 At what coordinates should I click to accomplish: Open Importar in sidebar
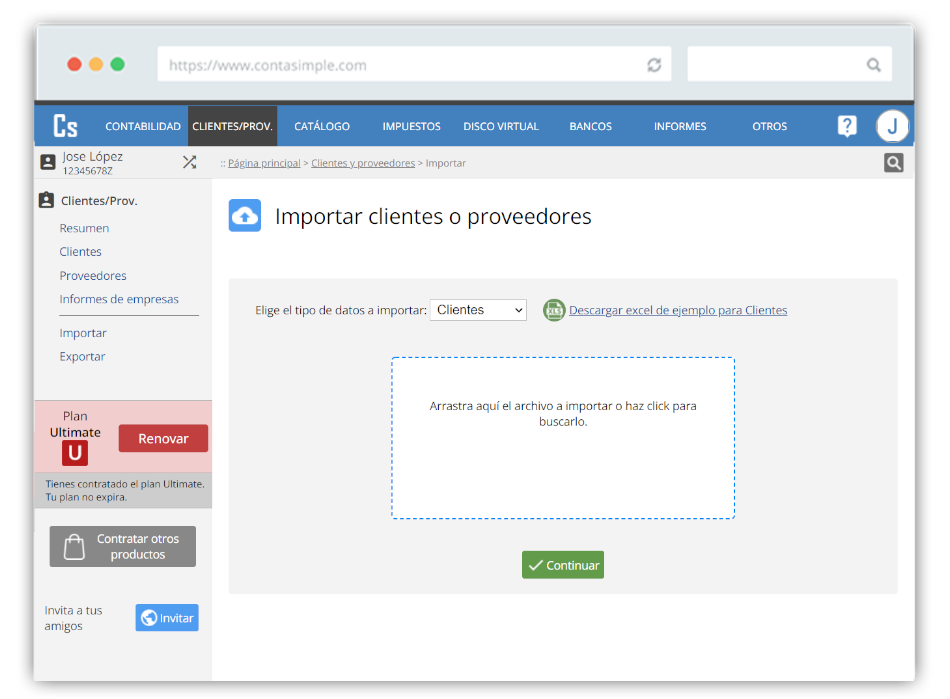[83, 333]
